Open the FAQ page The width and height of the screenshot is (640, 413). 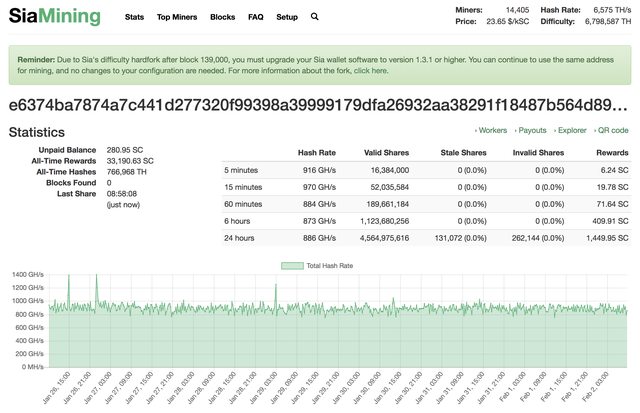256,17
